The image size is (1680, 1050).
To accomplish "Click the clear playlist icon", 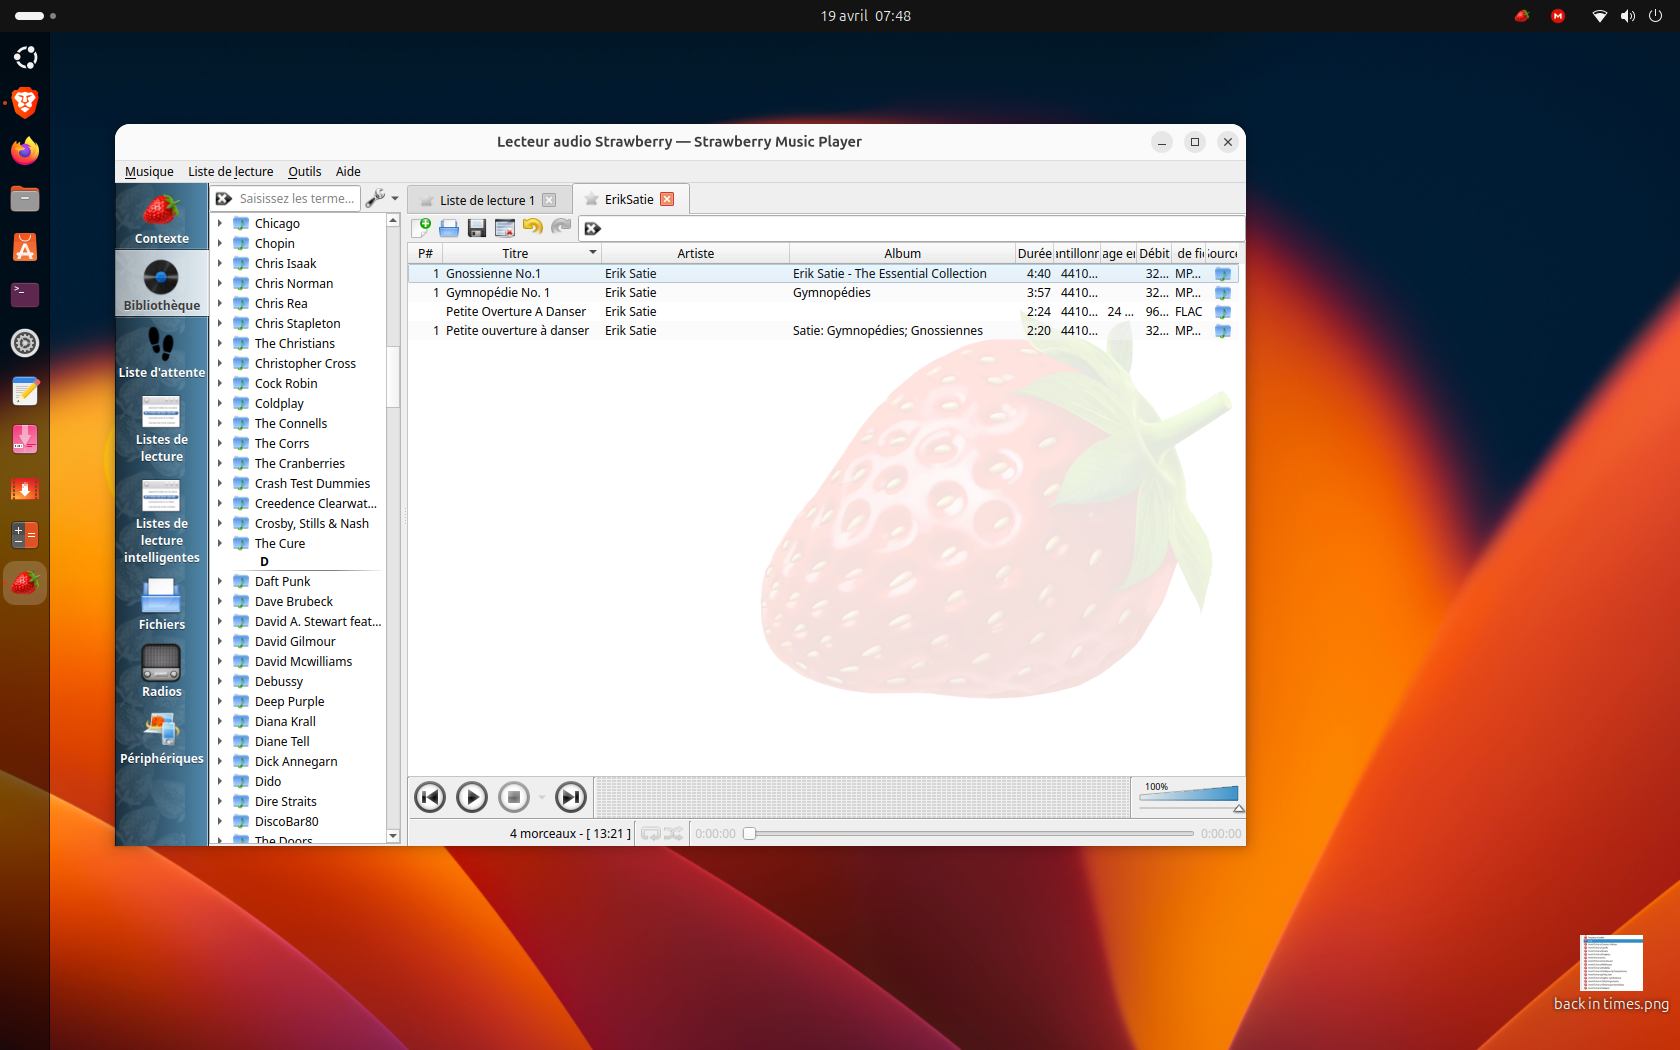I will [505, 227].
